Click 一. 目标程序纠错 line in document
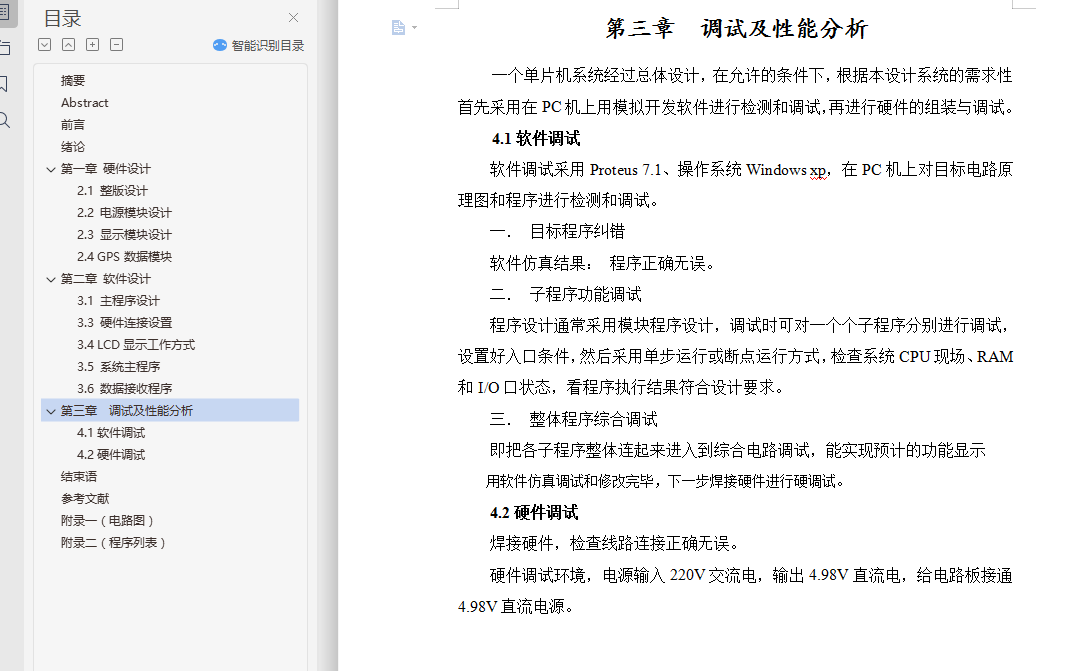1078x671 pixels. pyautogui.click(x=557, y=232)
